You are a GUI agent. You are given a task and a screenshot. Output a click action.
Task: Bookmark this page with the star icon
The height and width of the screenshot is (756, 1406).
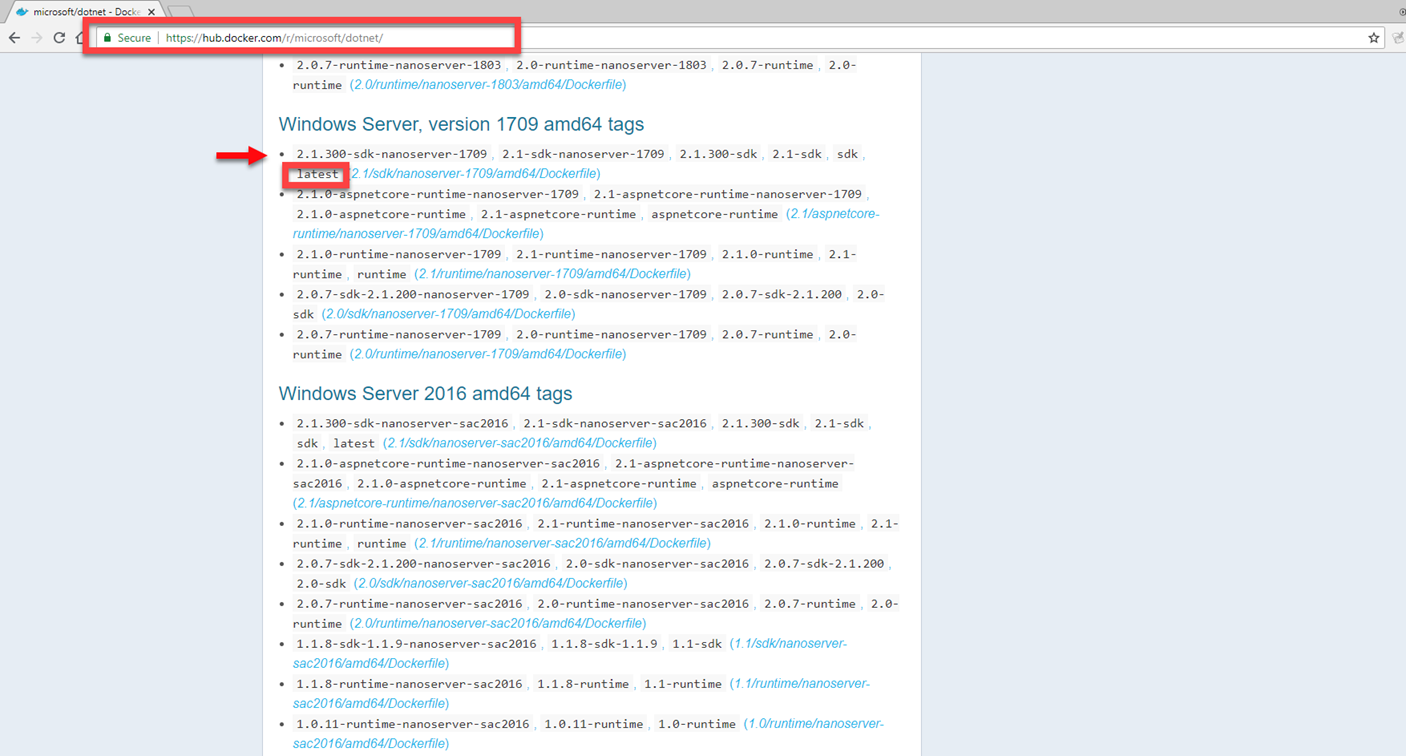1373,38
